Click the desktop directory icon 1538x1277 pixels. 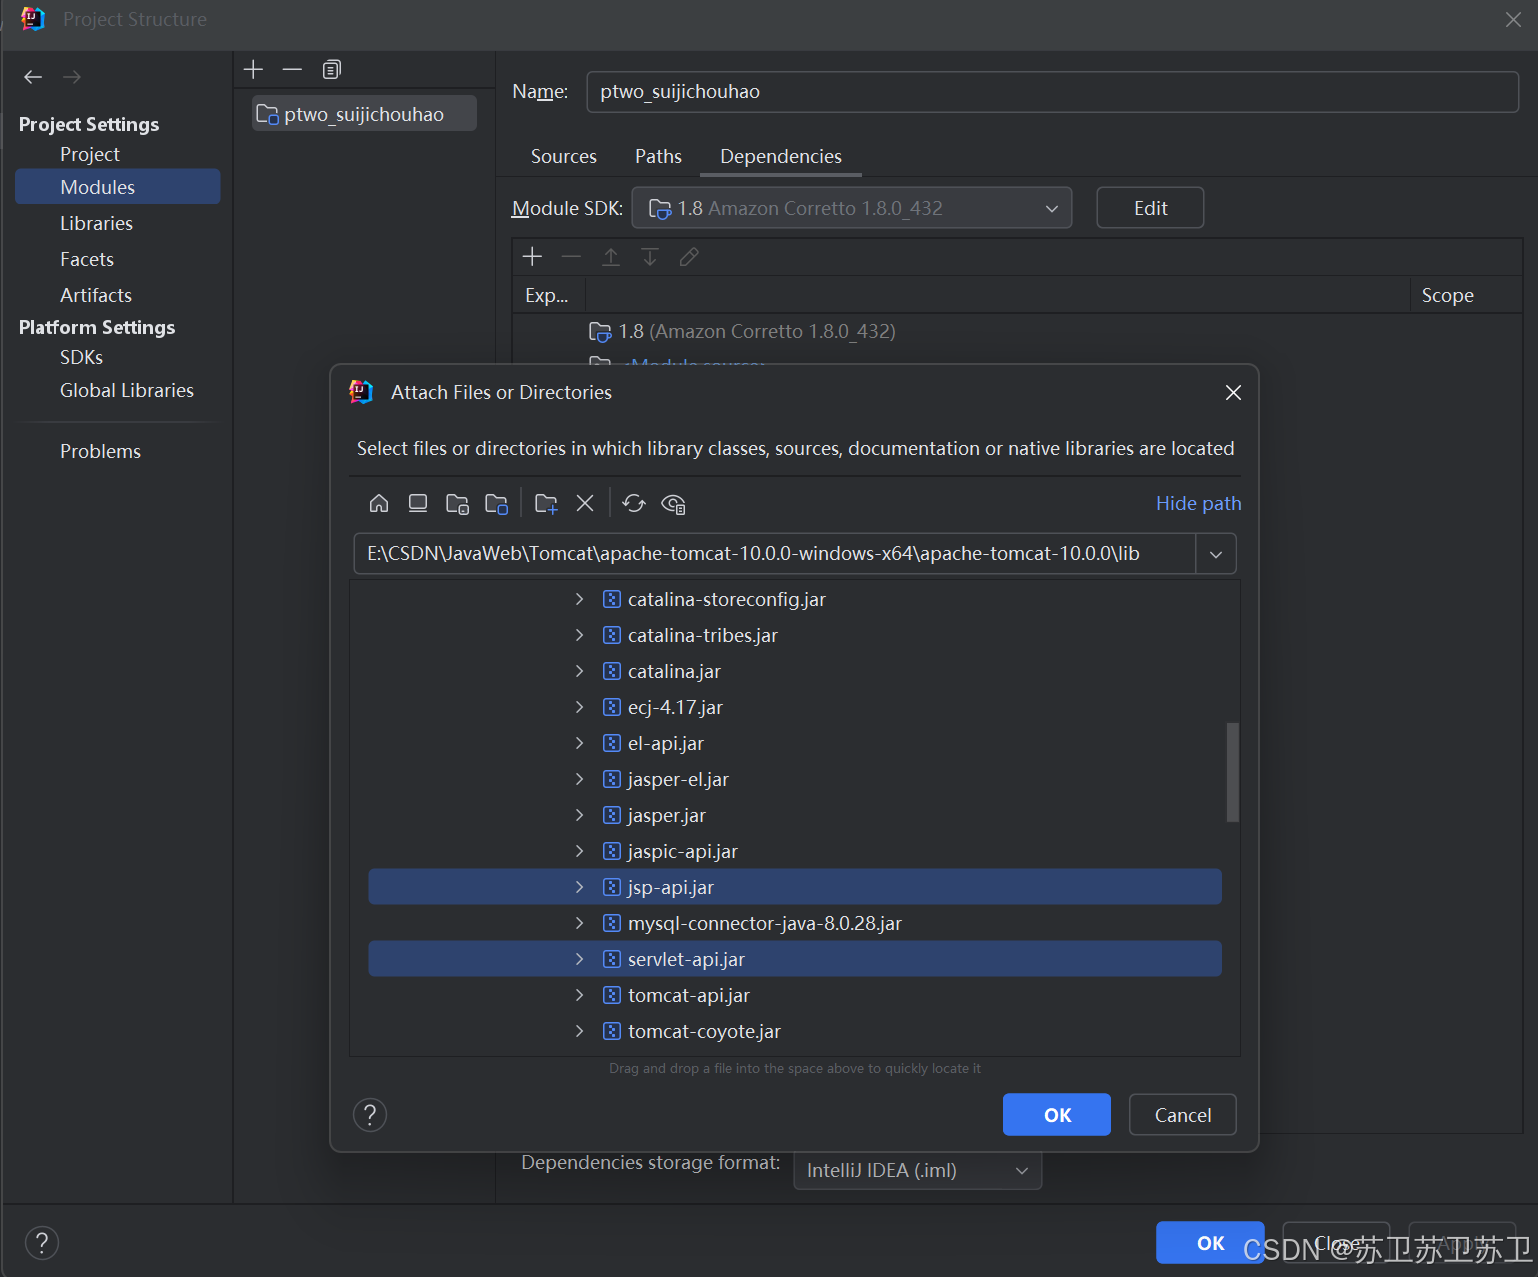pos(418,503)
